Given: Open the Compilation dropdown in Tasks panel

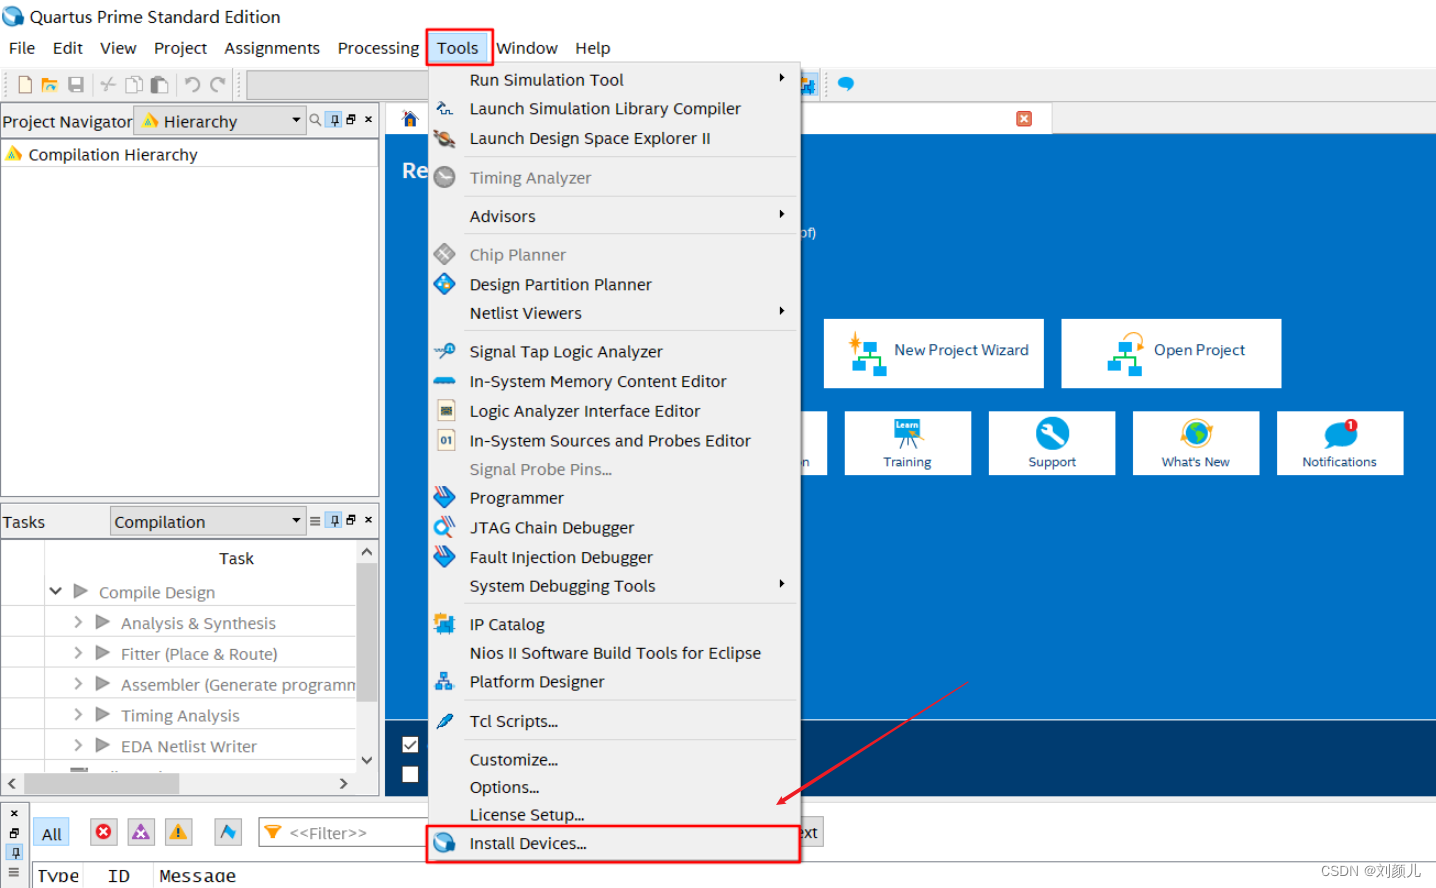Looking at the screenshot, I should 207,521.
